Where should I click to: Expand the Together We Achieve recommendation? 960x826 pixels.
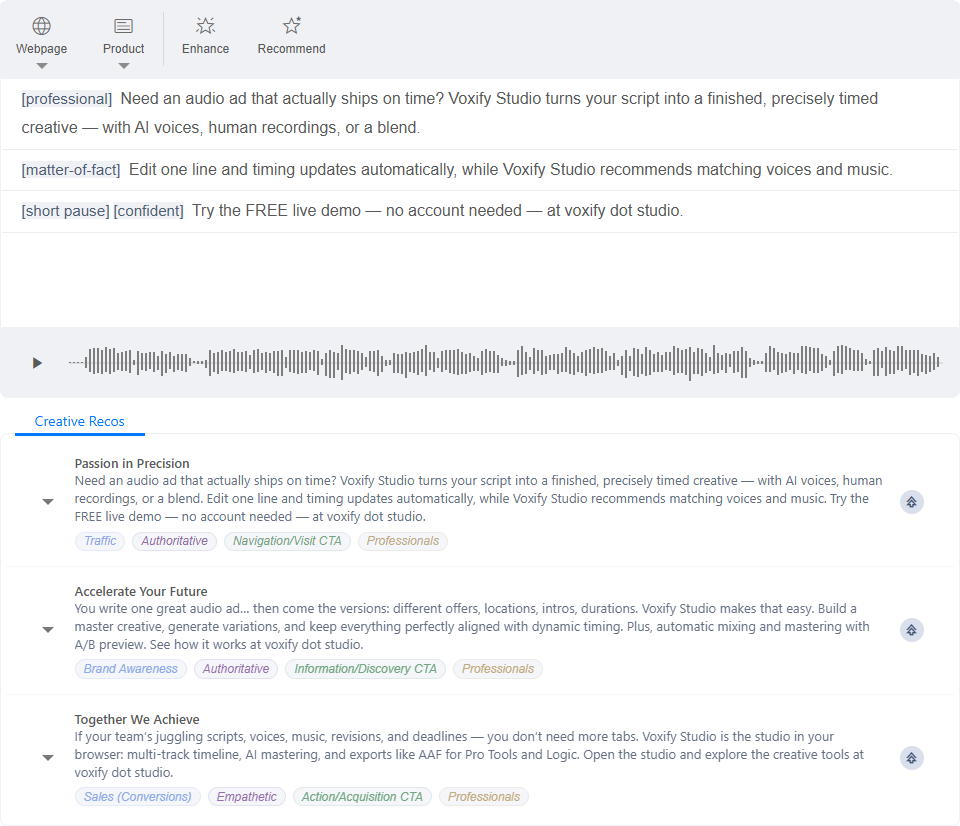coord(48,758)
